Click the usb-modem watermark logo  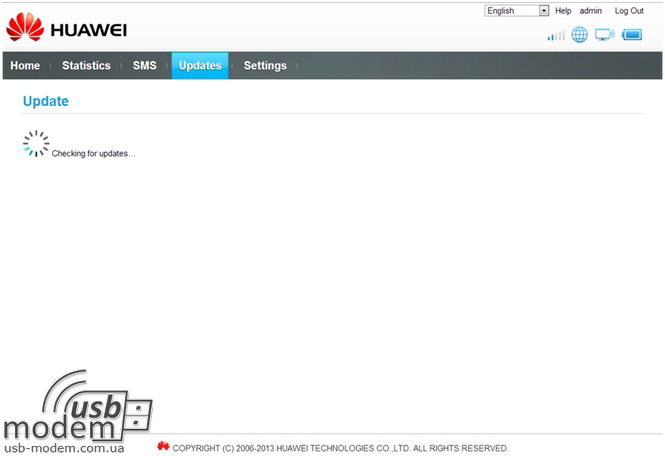[x=78, y=412]
